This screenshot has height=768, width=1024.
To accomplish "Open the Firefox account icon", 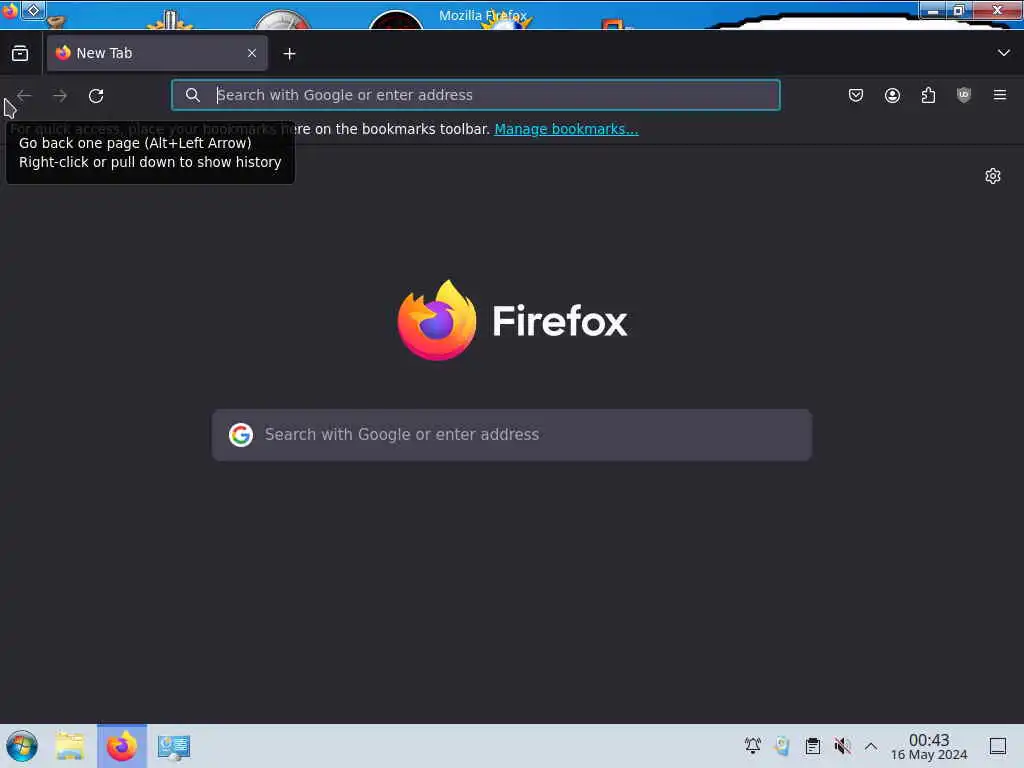I will (892, 95).
